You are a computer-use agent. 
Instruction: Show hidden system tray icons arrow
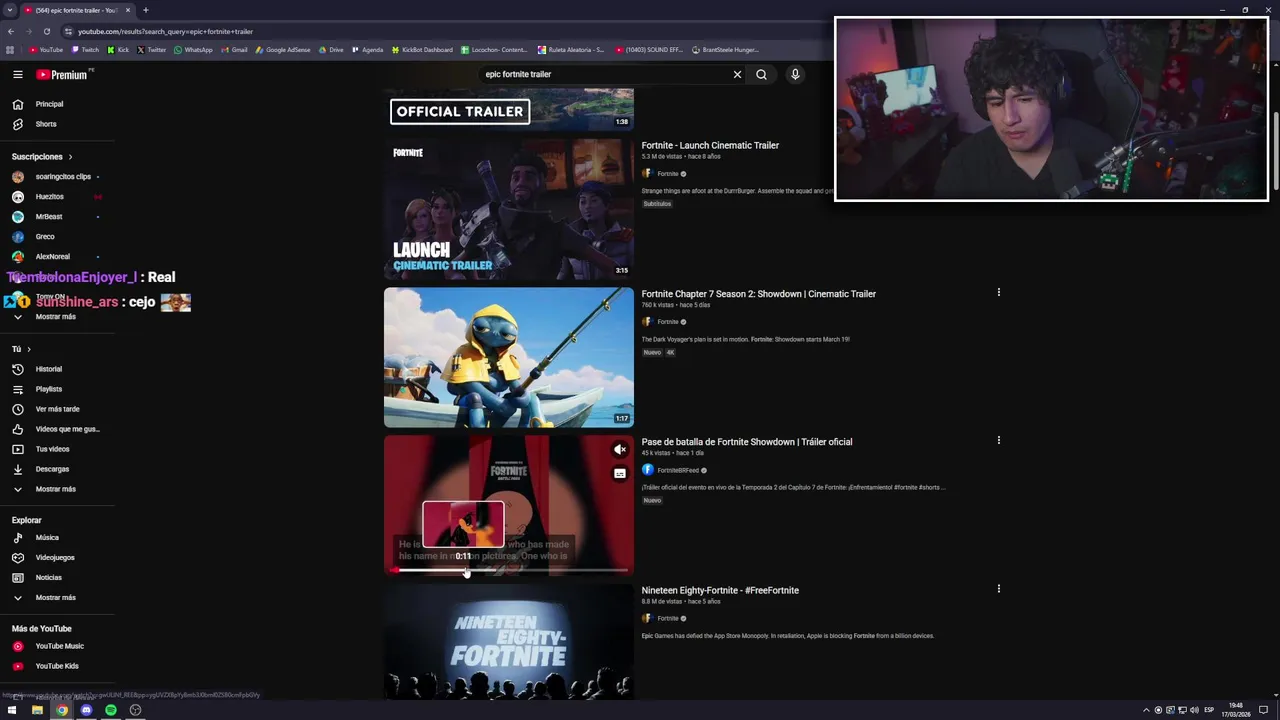(1146, 710)
